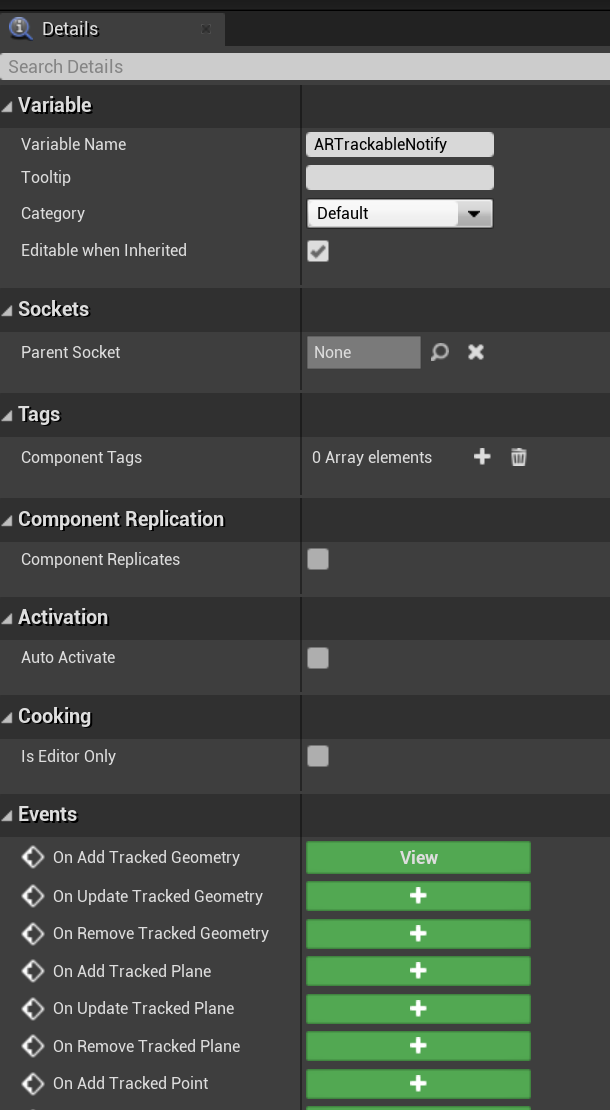Toggle the Editable when Inherited checkbox
This screenshot has height=1110, width=610.
318,251
